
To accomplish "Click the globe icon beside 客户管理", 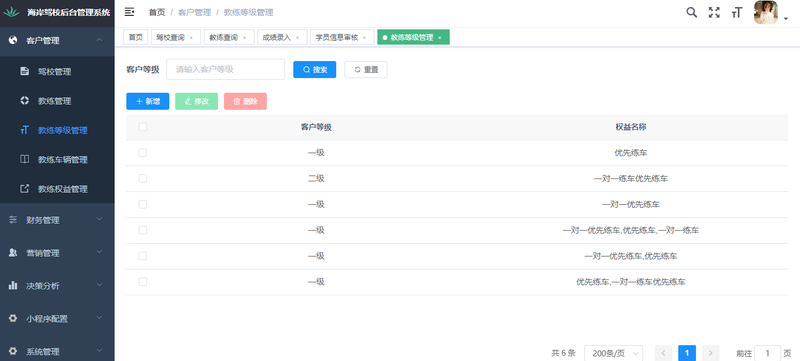I will coord(13,40).
